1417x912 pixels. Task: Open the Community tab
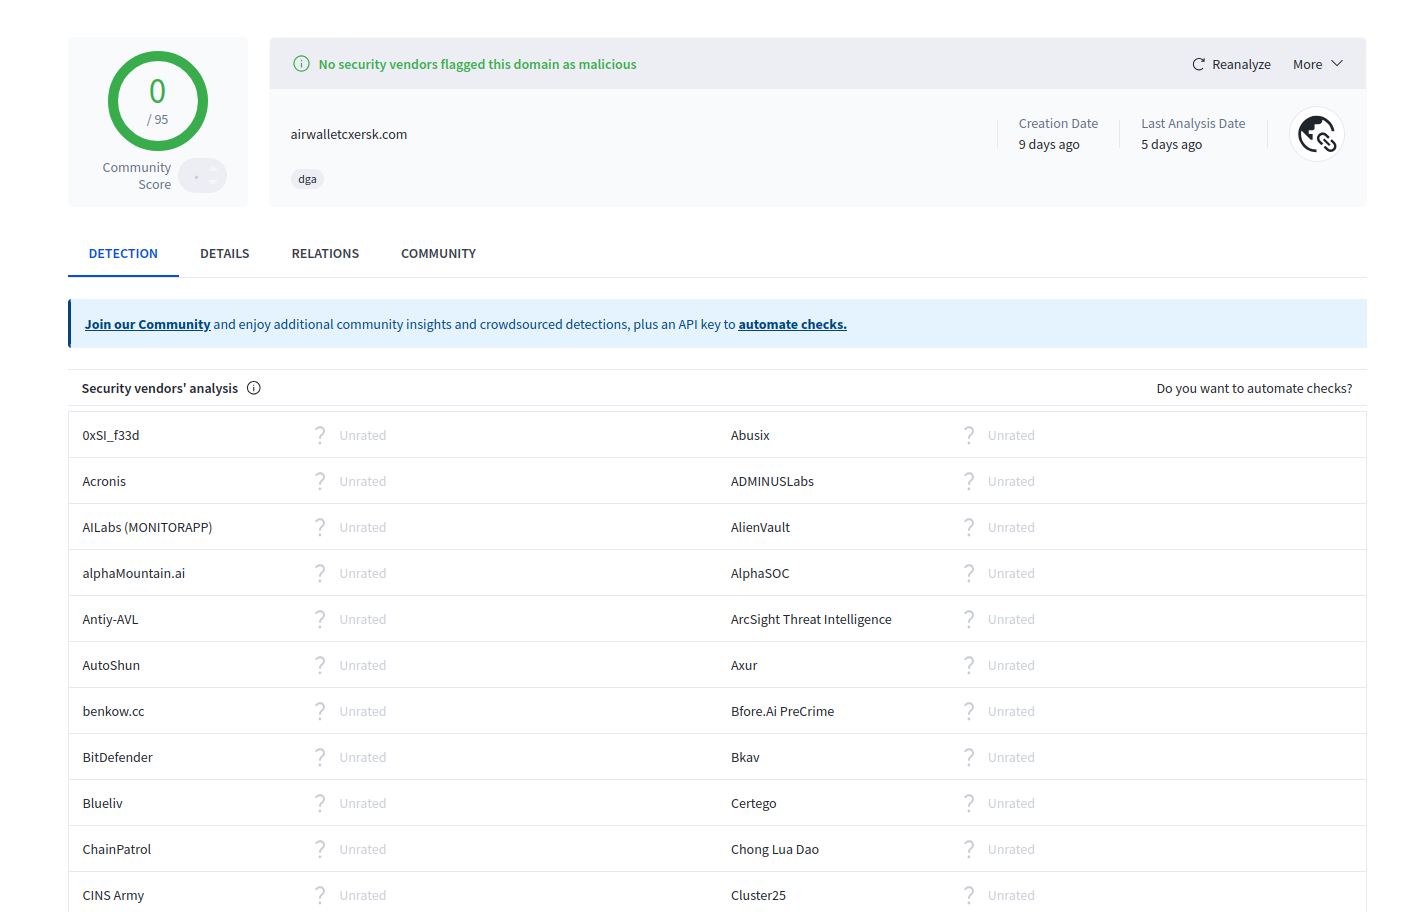point(438,254)
